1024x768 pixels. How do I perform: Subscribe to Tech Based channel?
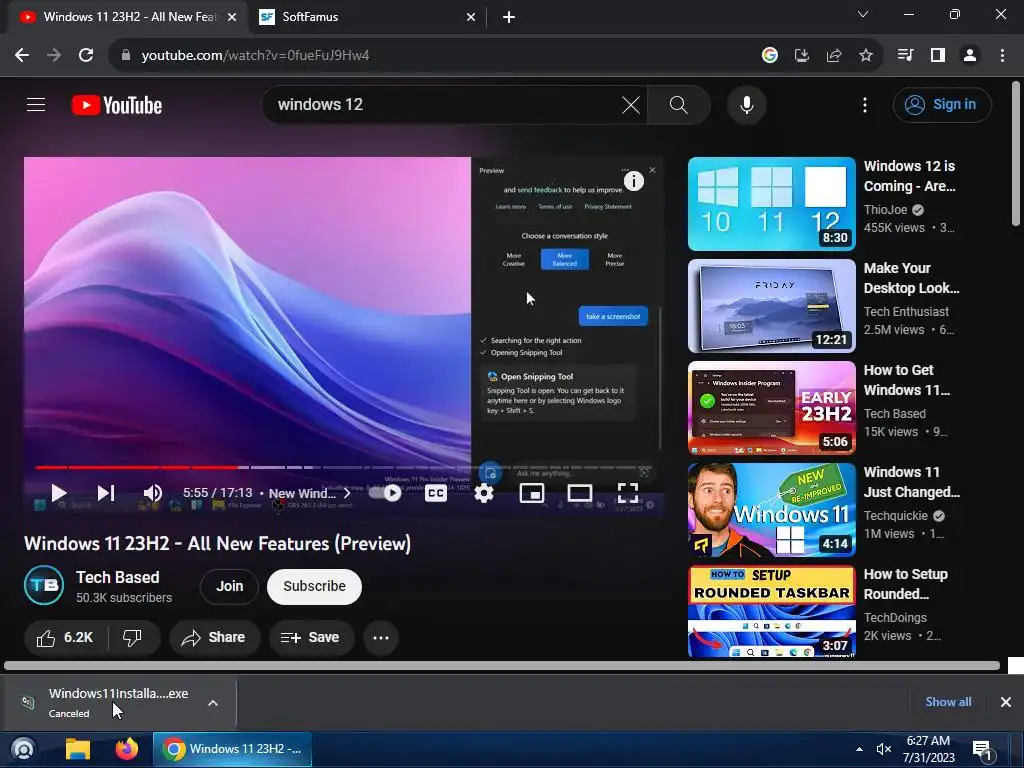[x=314, y=586]
